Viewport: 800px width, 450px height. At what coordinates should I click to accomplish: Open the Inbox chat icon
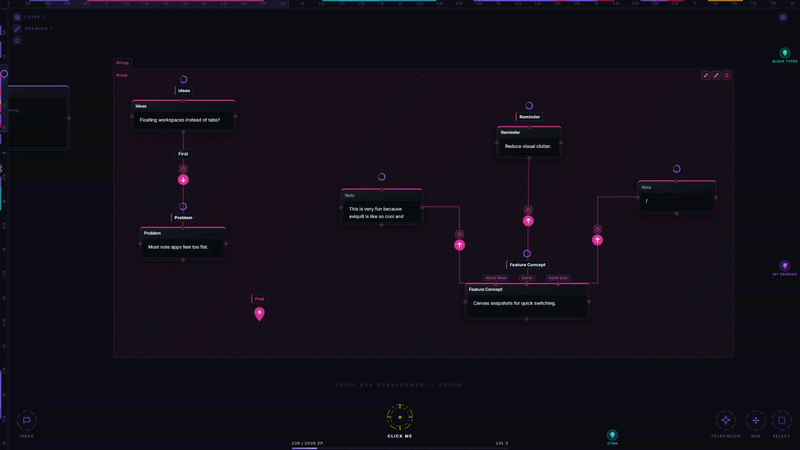coord(27,420)
